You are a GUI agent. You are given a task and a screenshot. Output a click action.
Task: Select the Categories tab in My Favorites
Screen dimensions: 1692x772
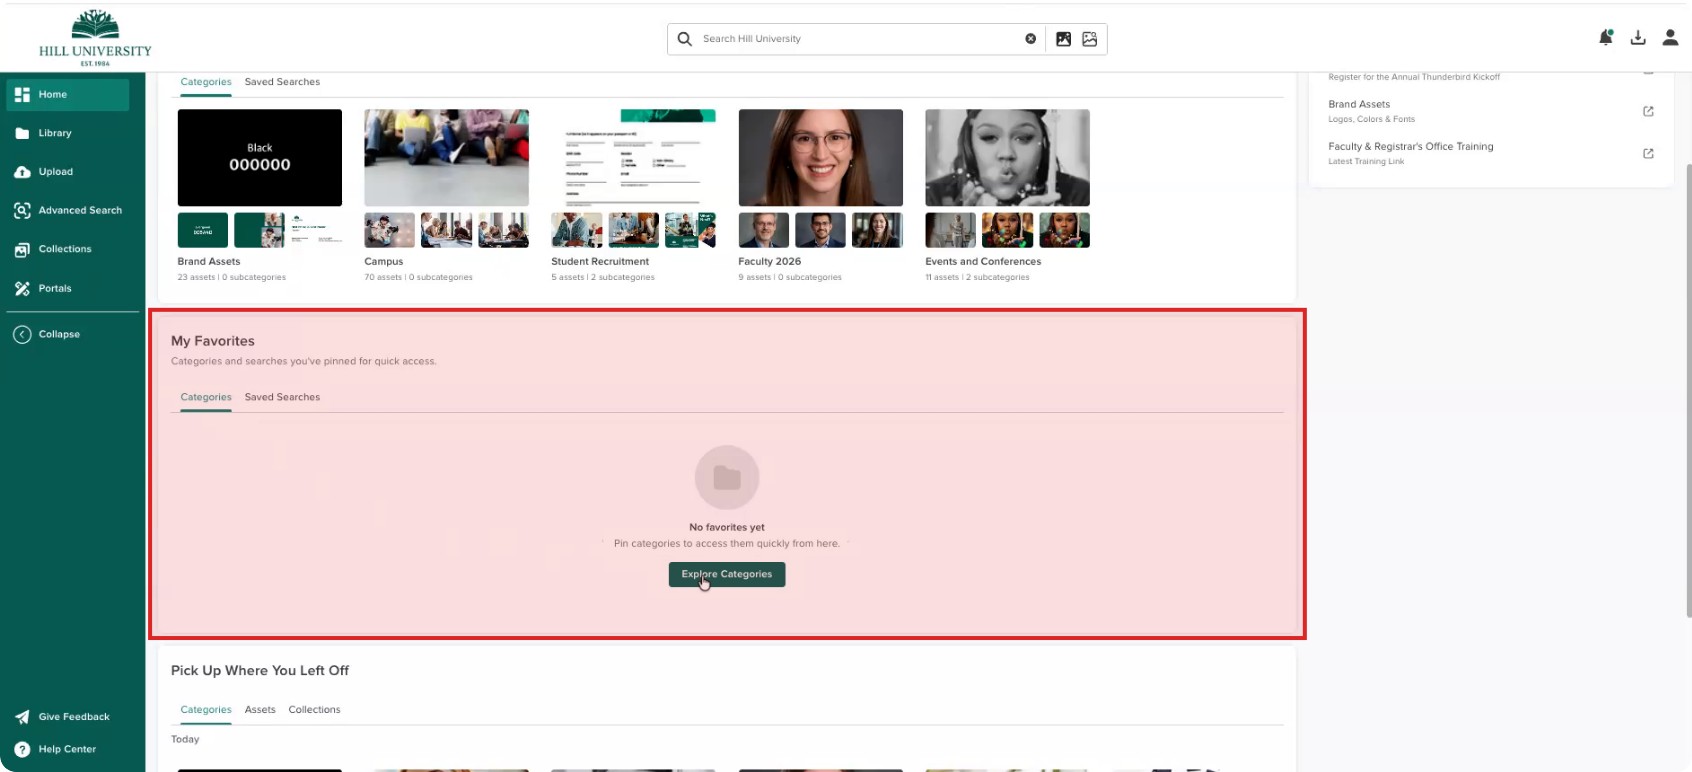(206, 397)
